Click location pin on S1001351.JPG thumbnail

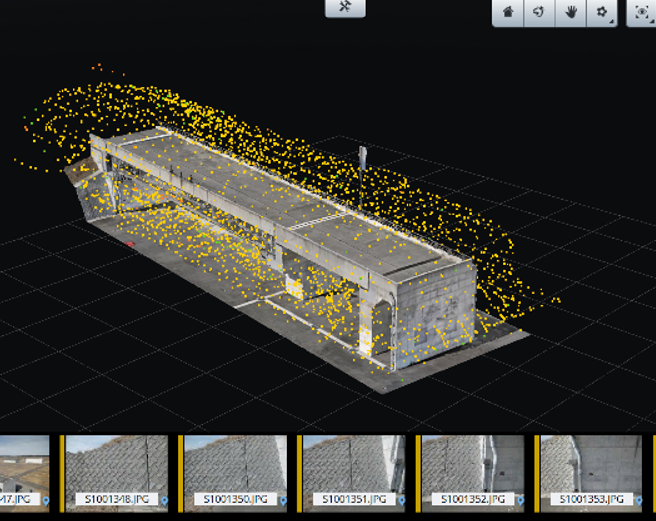(402, 500)
